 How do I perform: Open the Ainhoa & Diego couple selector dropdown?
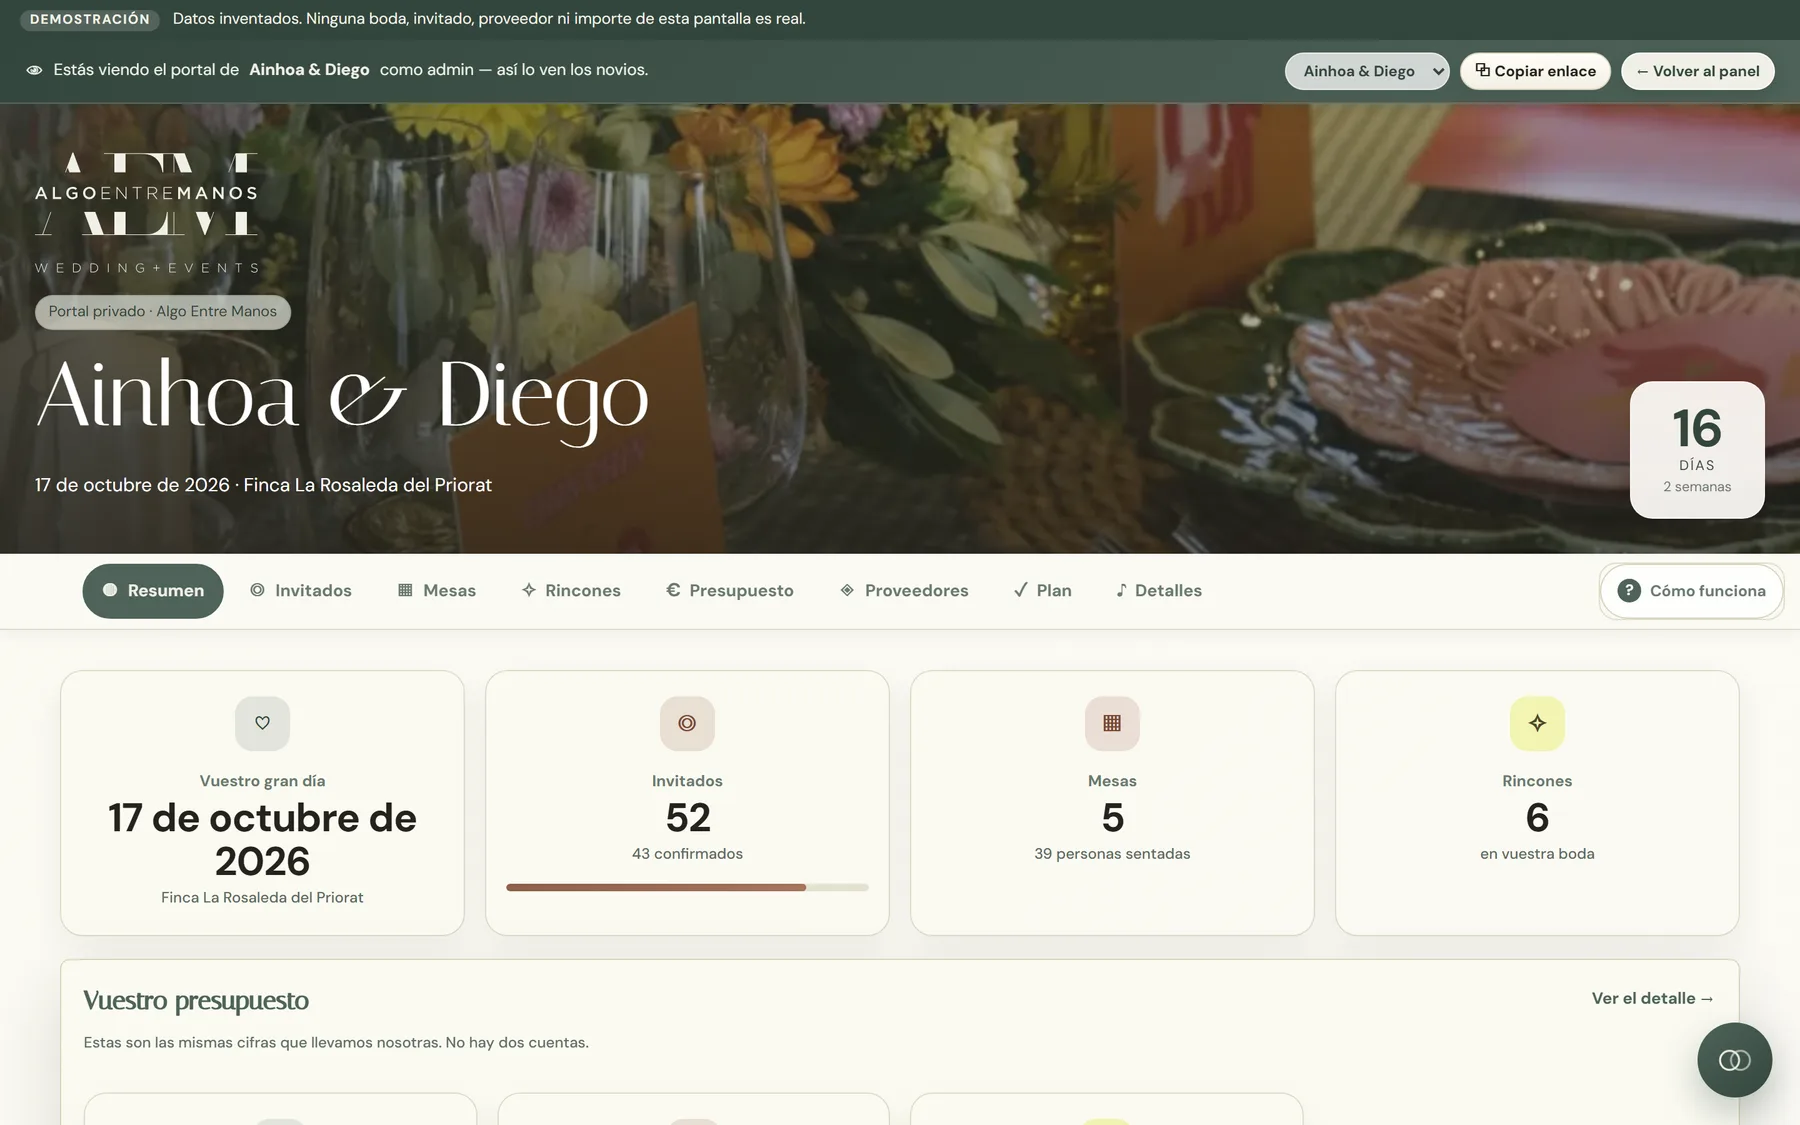(x=1366, y=71)
